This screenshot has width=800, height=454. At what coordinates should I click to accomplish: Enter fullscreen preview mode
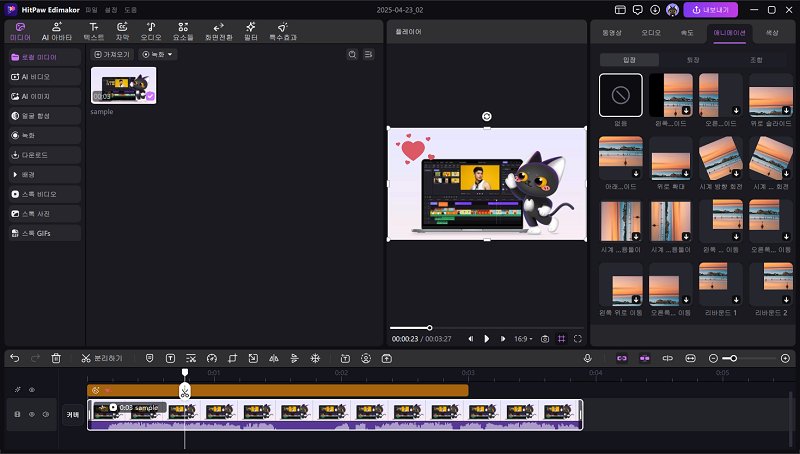(578, 339)
